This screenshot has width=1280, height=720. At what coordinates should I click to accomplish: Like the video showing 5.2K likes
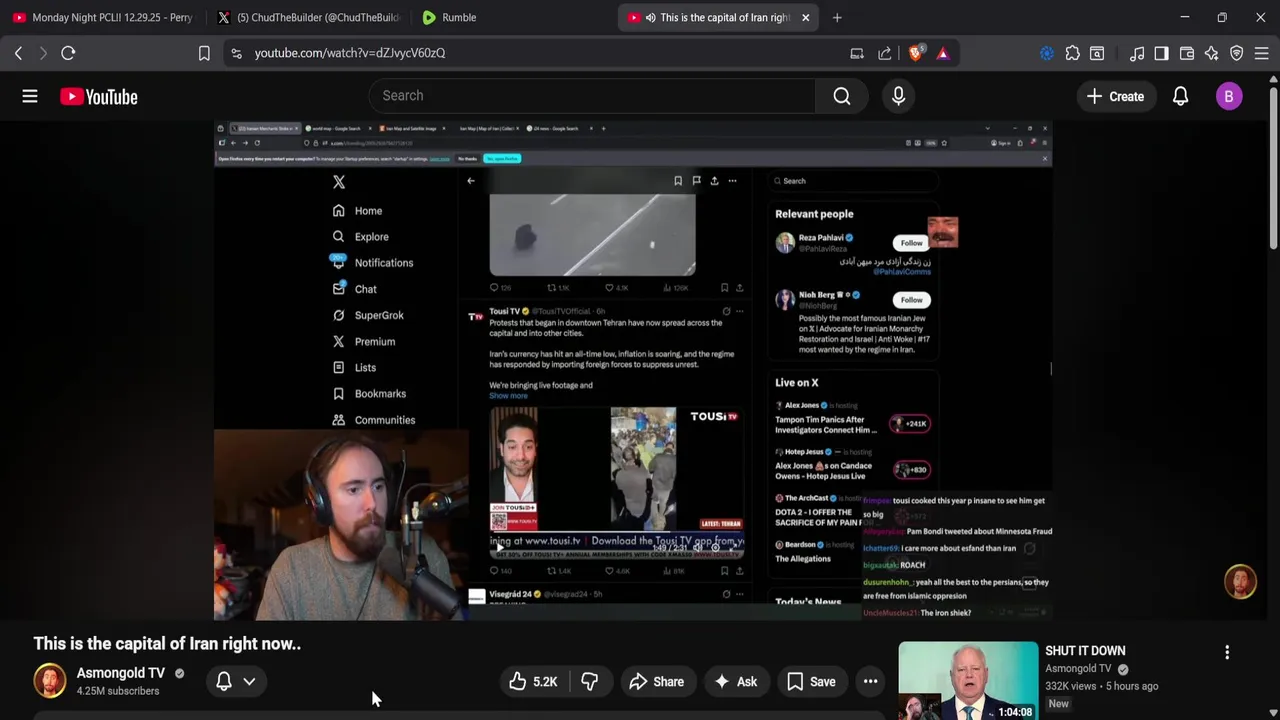click(533, 682)
